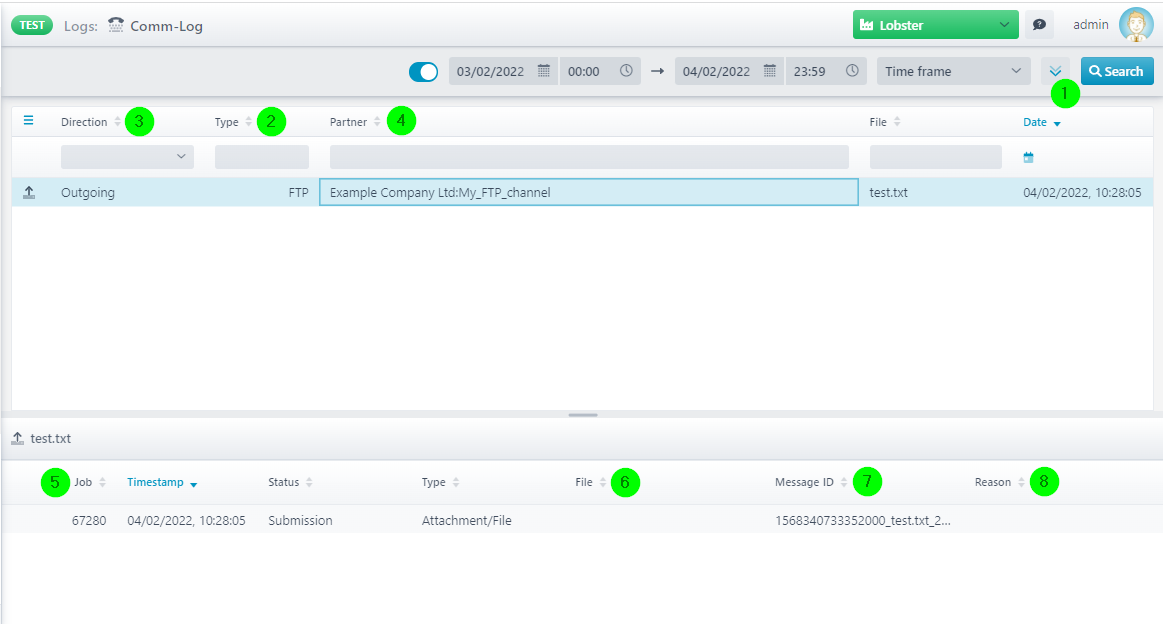Open clock picker for start time 00:00
The width and height of the screenshot is (1163, 624).
(x=626, y=70)
